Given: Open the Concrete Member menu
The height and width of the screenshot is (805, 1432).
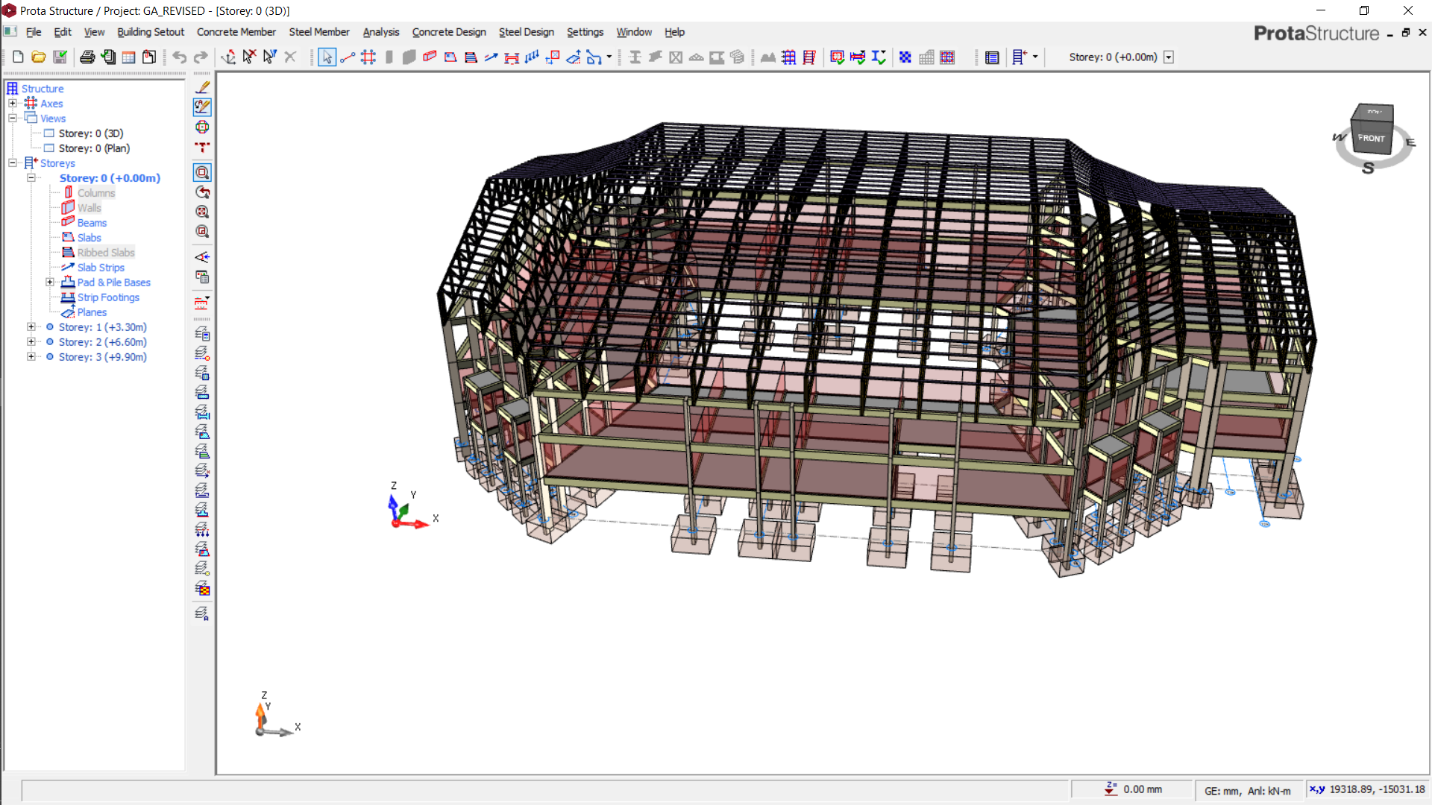Looking at the screenshot, I should [x=236, y=32].
